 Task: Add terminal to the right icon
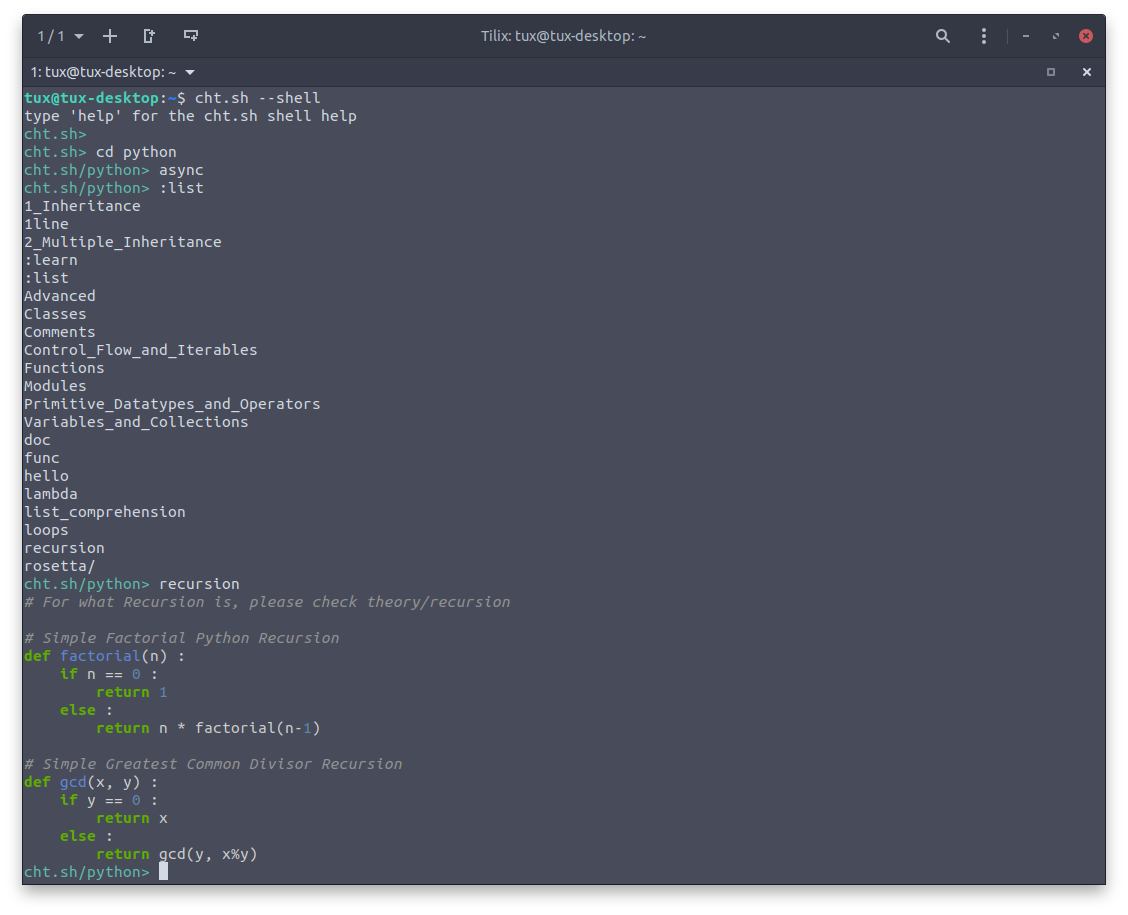click(x=149, y=36)
